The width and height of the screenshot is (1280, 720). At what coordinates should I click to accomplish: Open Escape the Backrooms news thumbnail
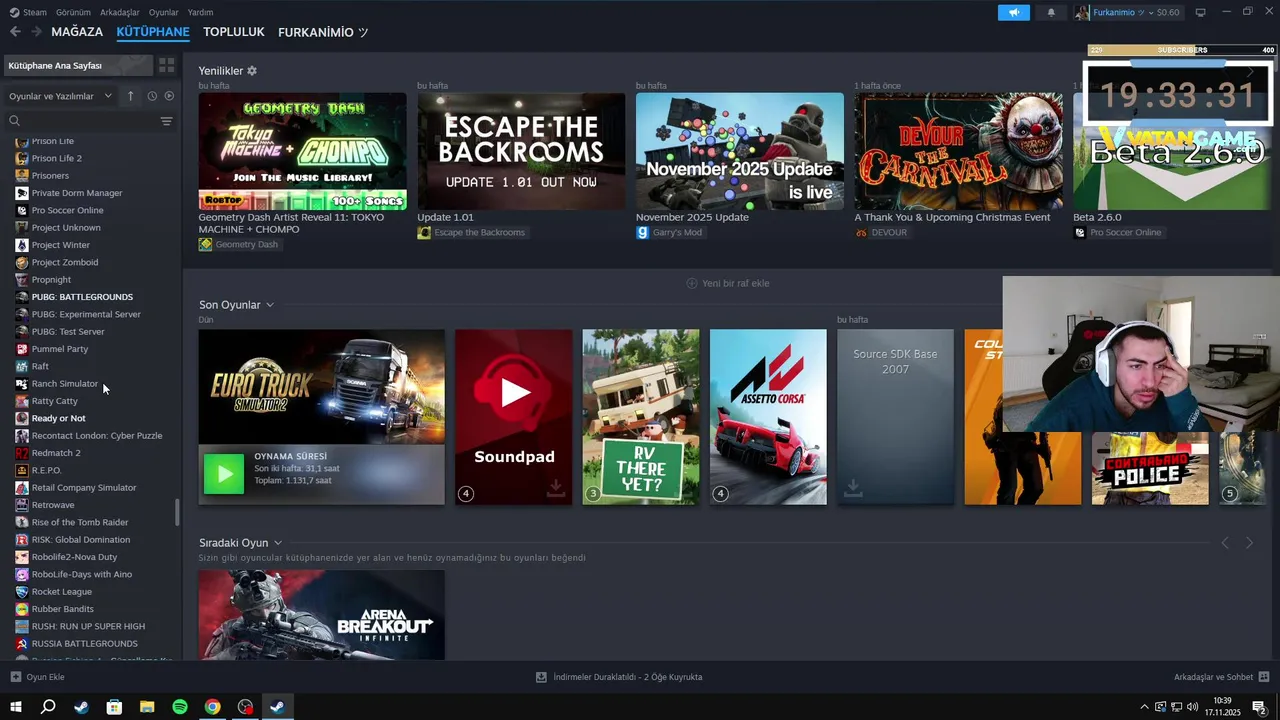tap(521, 151)
